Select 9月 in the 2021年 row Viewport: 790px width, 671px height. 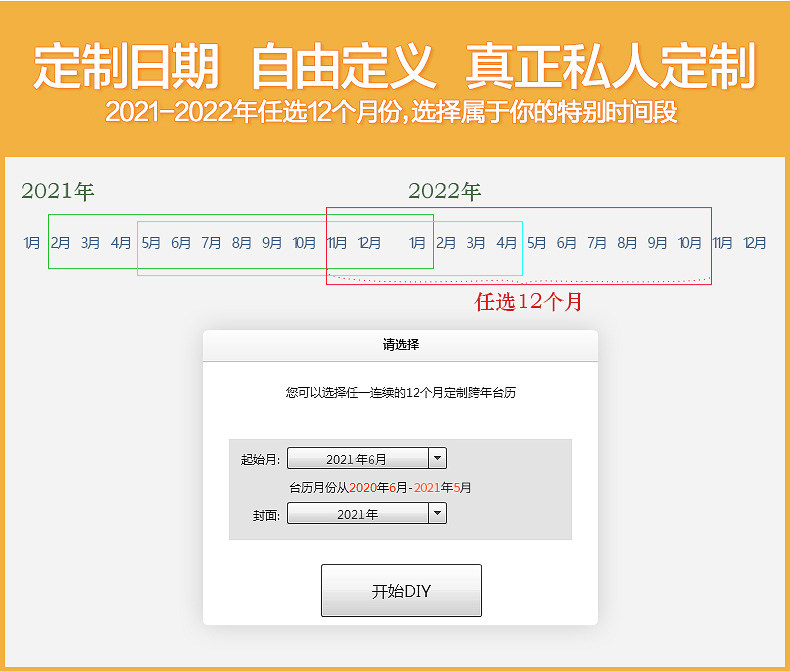(272, 243)
